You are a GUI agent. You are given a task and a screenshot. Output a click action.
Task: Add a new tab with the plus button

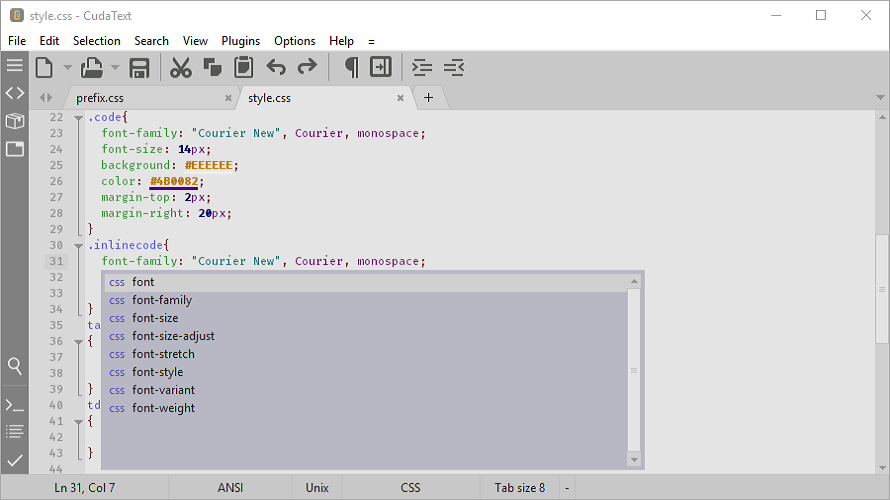428,97
